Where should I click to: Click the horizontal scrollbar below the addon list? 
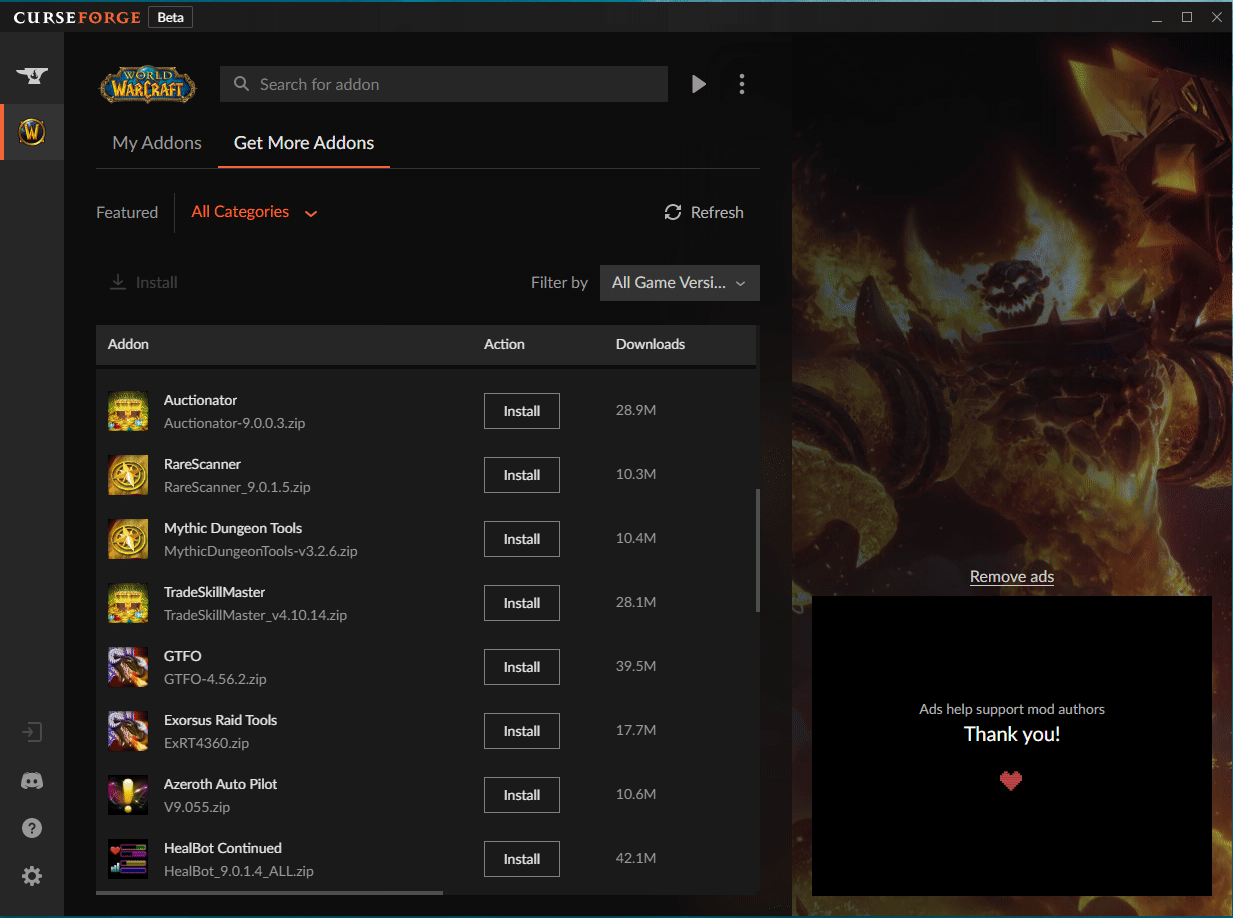269,892
